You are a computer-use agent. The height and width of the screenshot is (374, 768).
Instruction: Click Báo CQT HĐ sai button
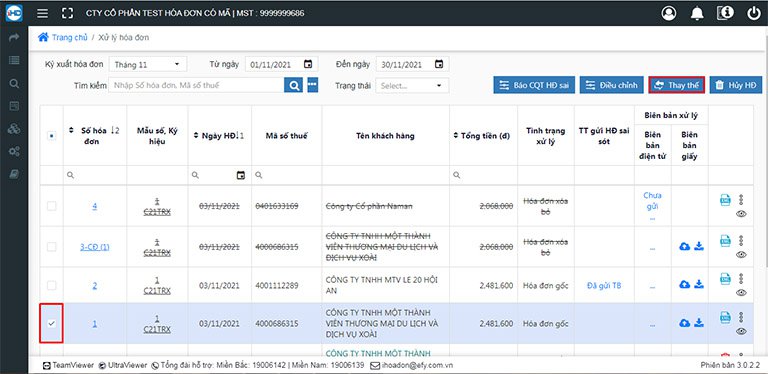(534, 85)
